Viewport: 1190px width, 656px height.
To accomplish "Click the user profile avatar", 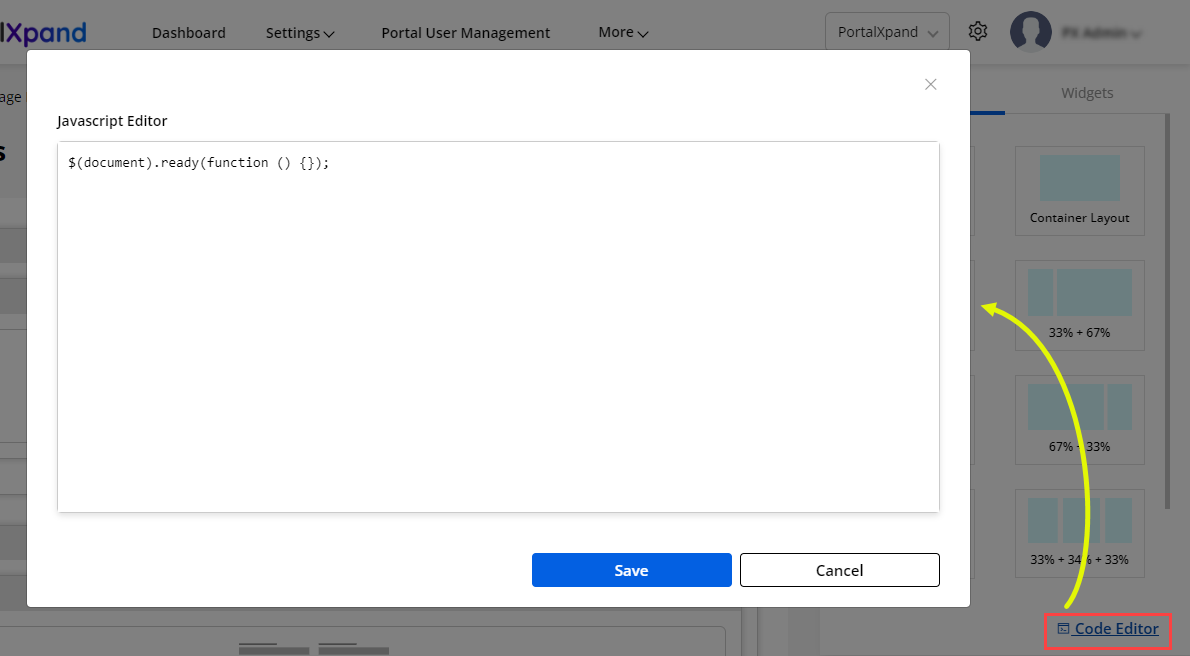I will pos(1030,32).
